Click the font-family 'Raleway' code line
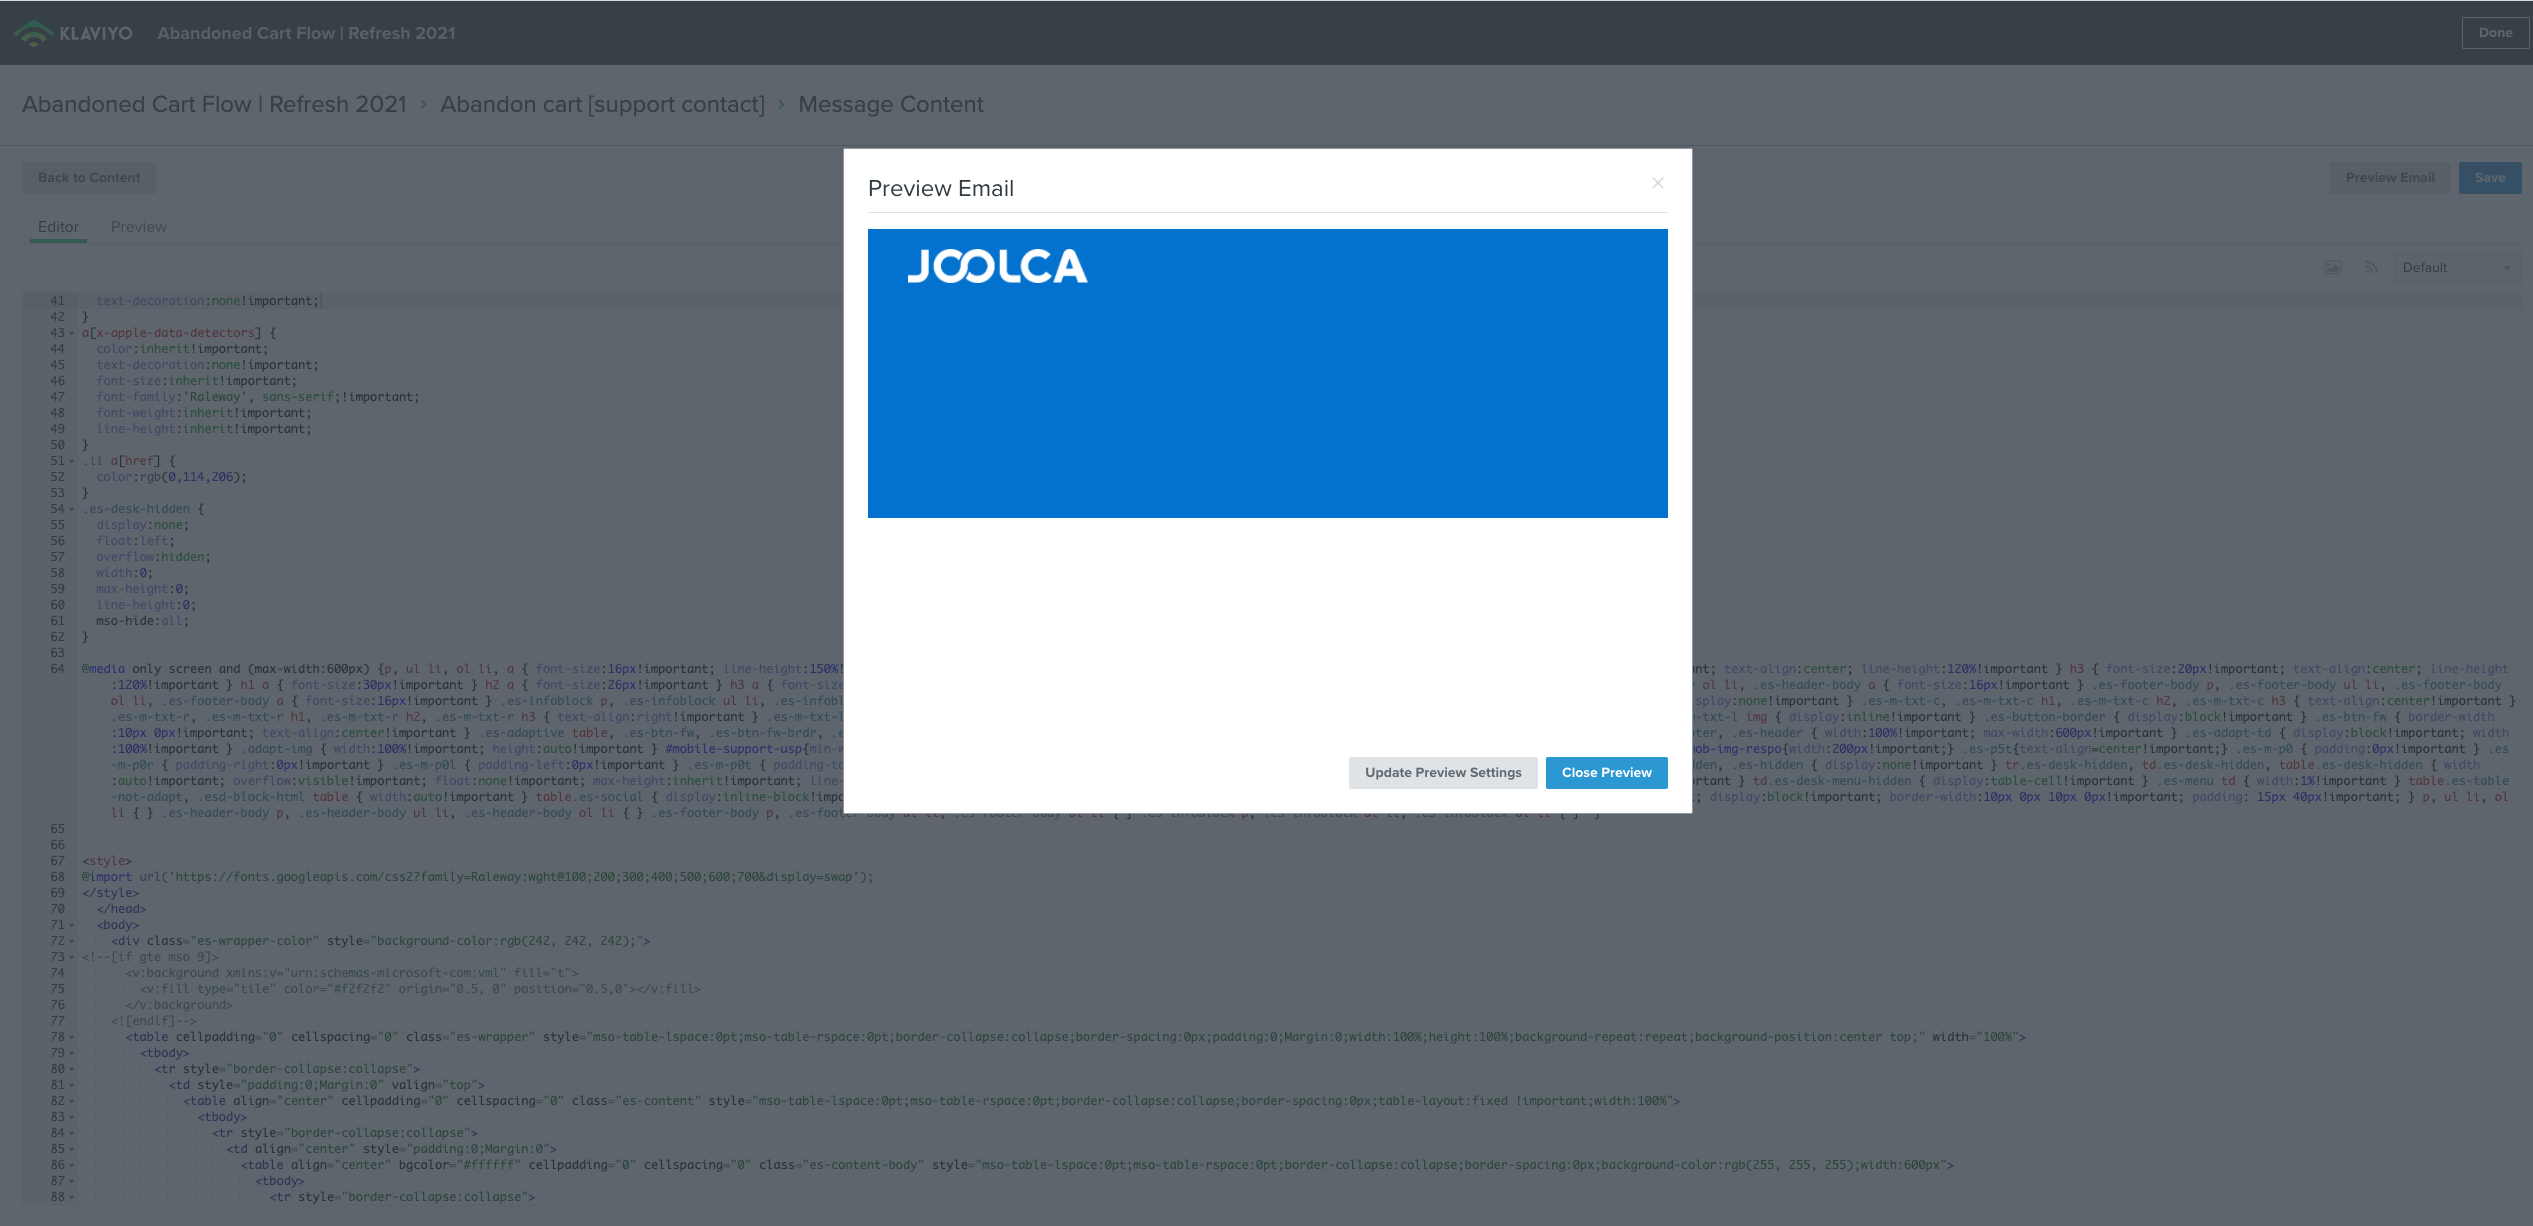The width and height of the screenshot is (2533, 1226). [x=258, y=397]
